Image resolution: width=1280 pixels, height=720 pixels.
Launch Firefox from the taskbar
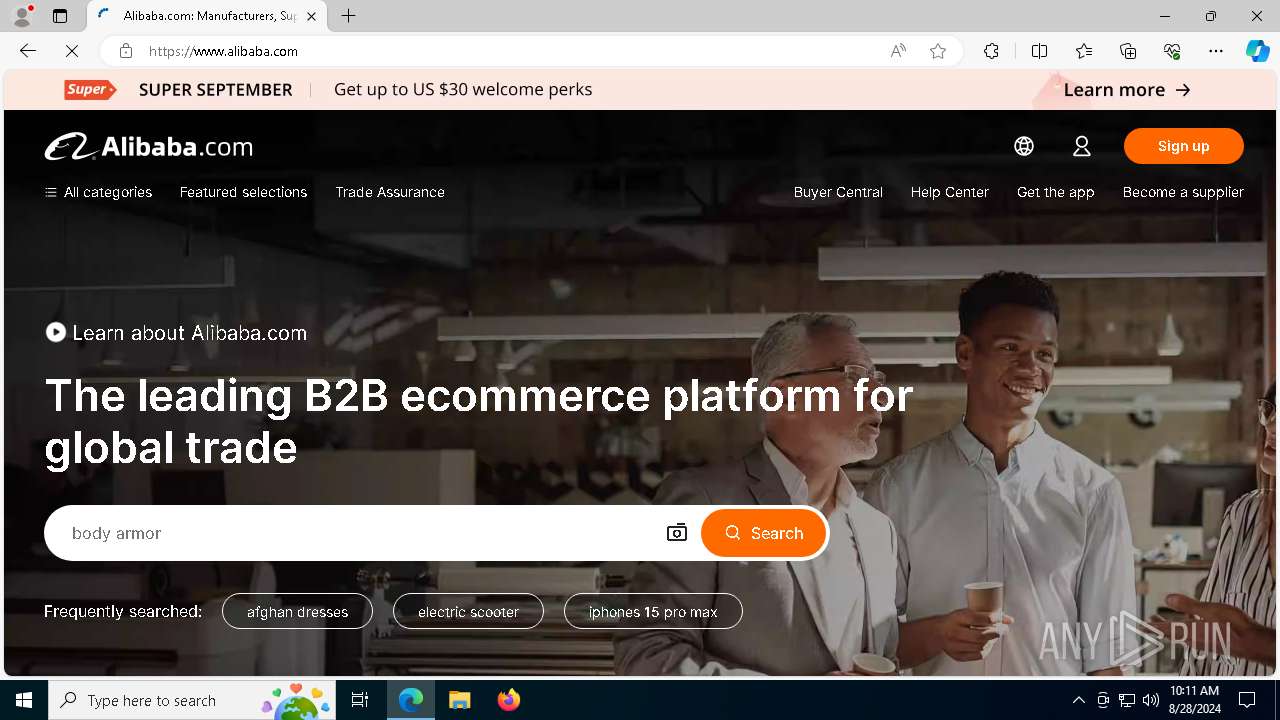[x=508, y=700]
